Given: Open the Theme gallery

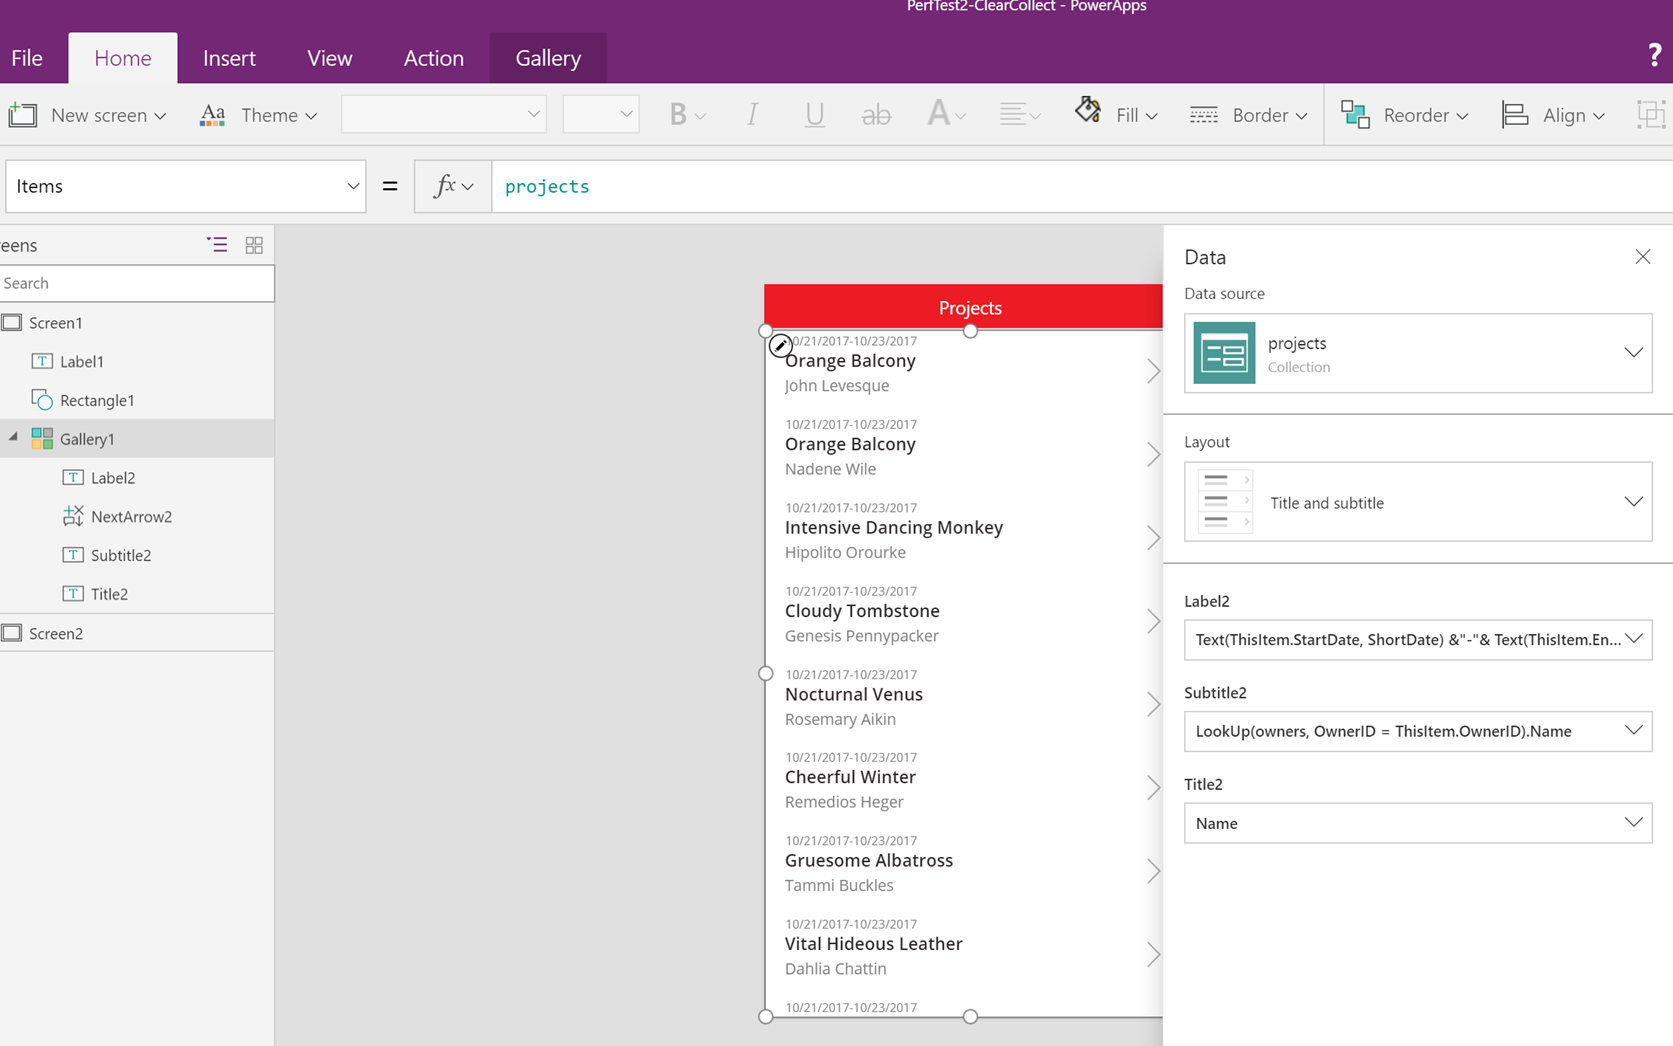Looking at the screenshot, I should 258,115.
